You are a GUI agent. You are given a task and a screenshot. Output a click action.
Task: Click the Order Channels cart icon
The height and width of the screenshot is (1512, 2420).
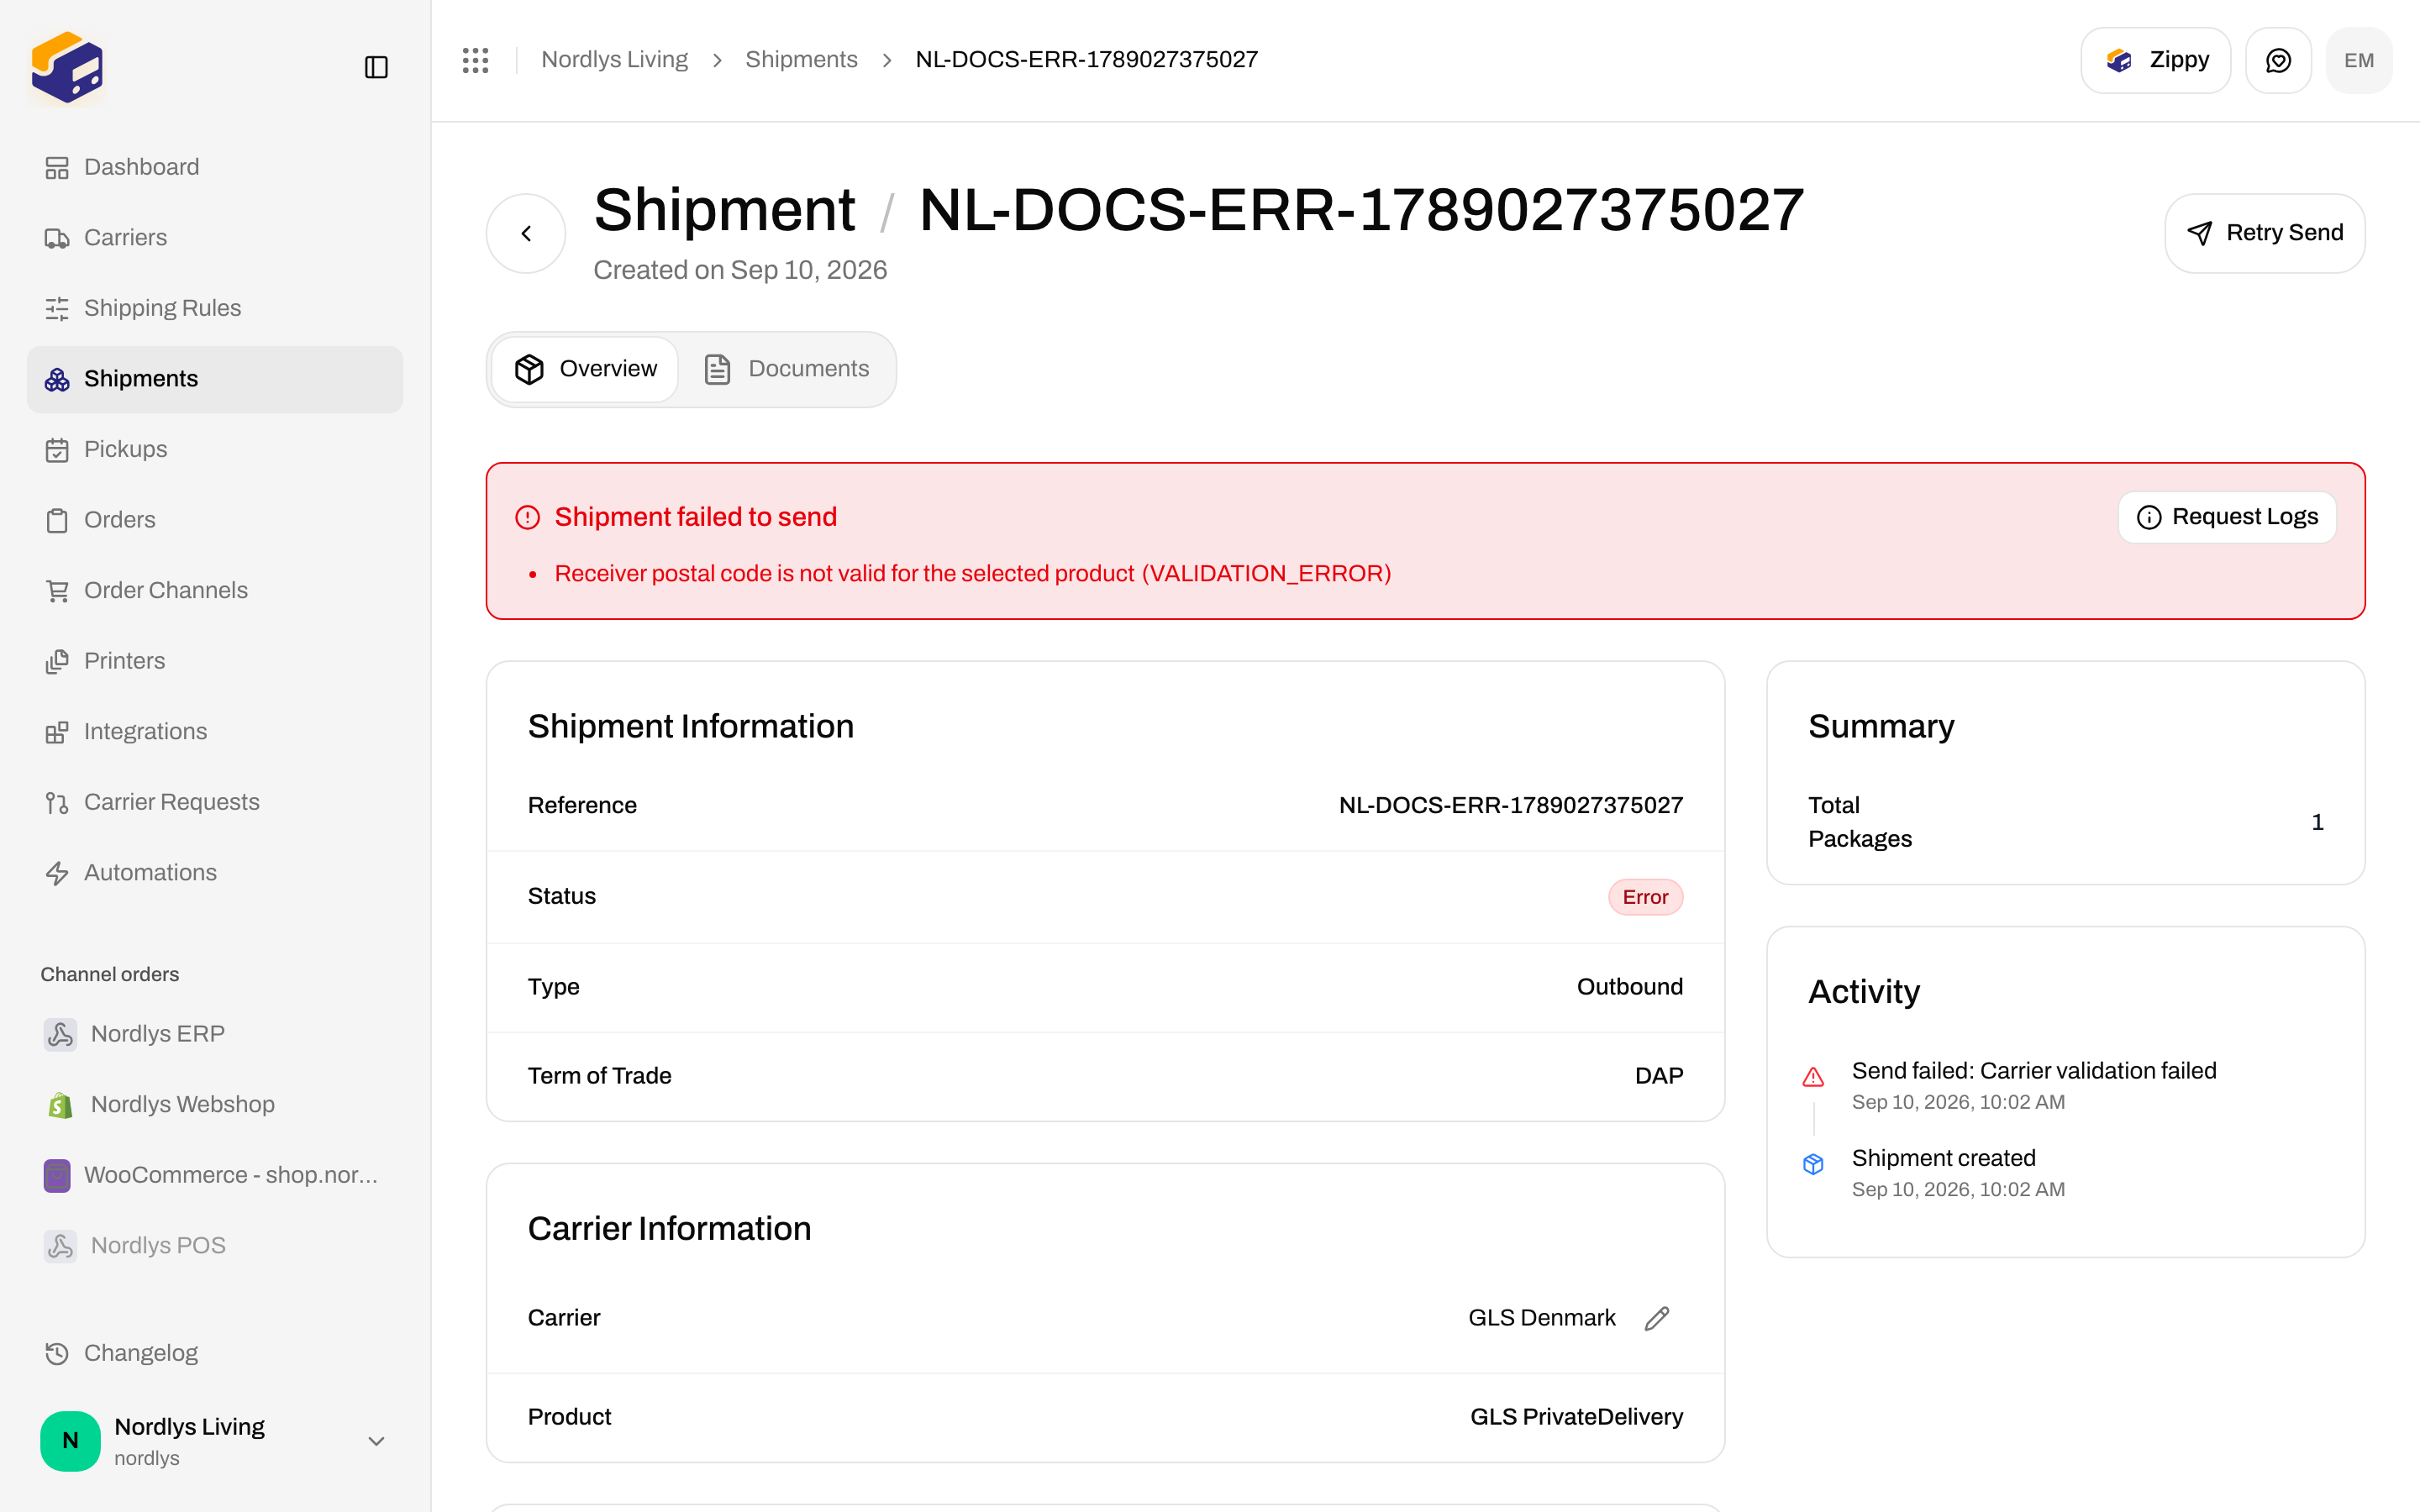tap(57, 591)
